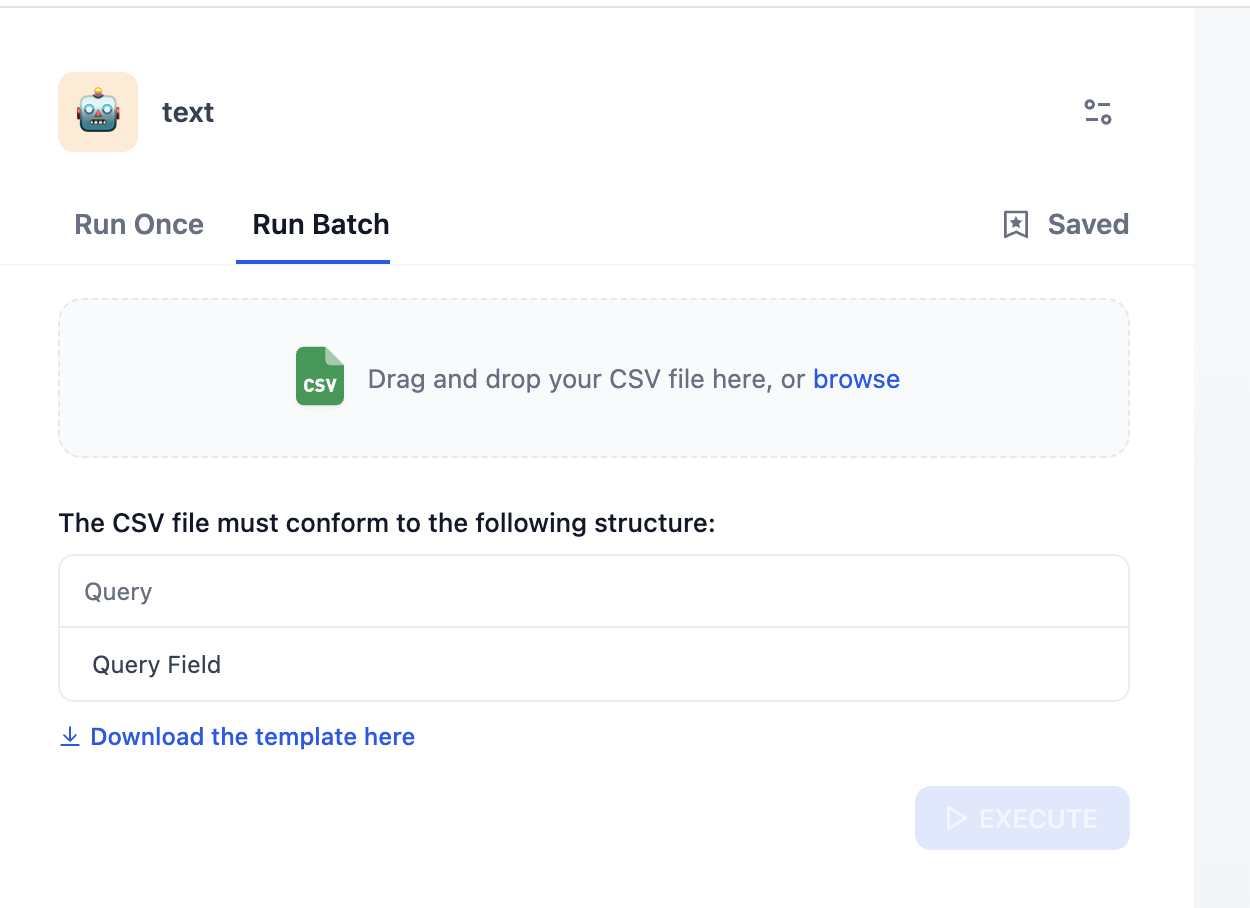
Task: Click Download the template here link
Action: pos(252,737)
